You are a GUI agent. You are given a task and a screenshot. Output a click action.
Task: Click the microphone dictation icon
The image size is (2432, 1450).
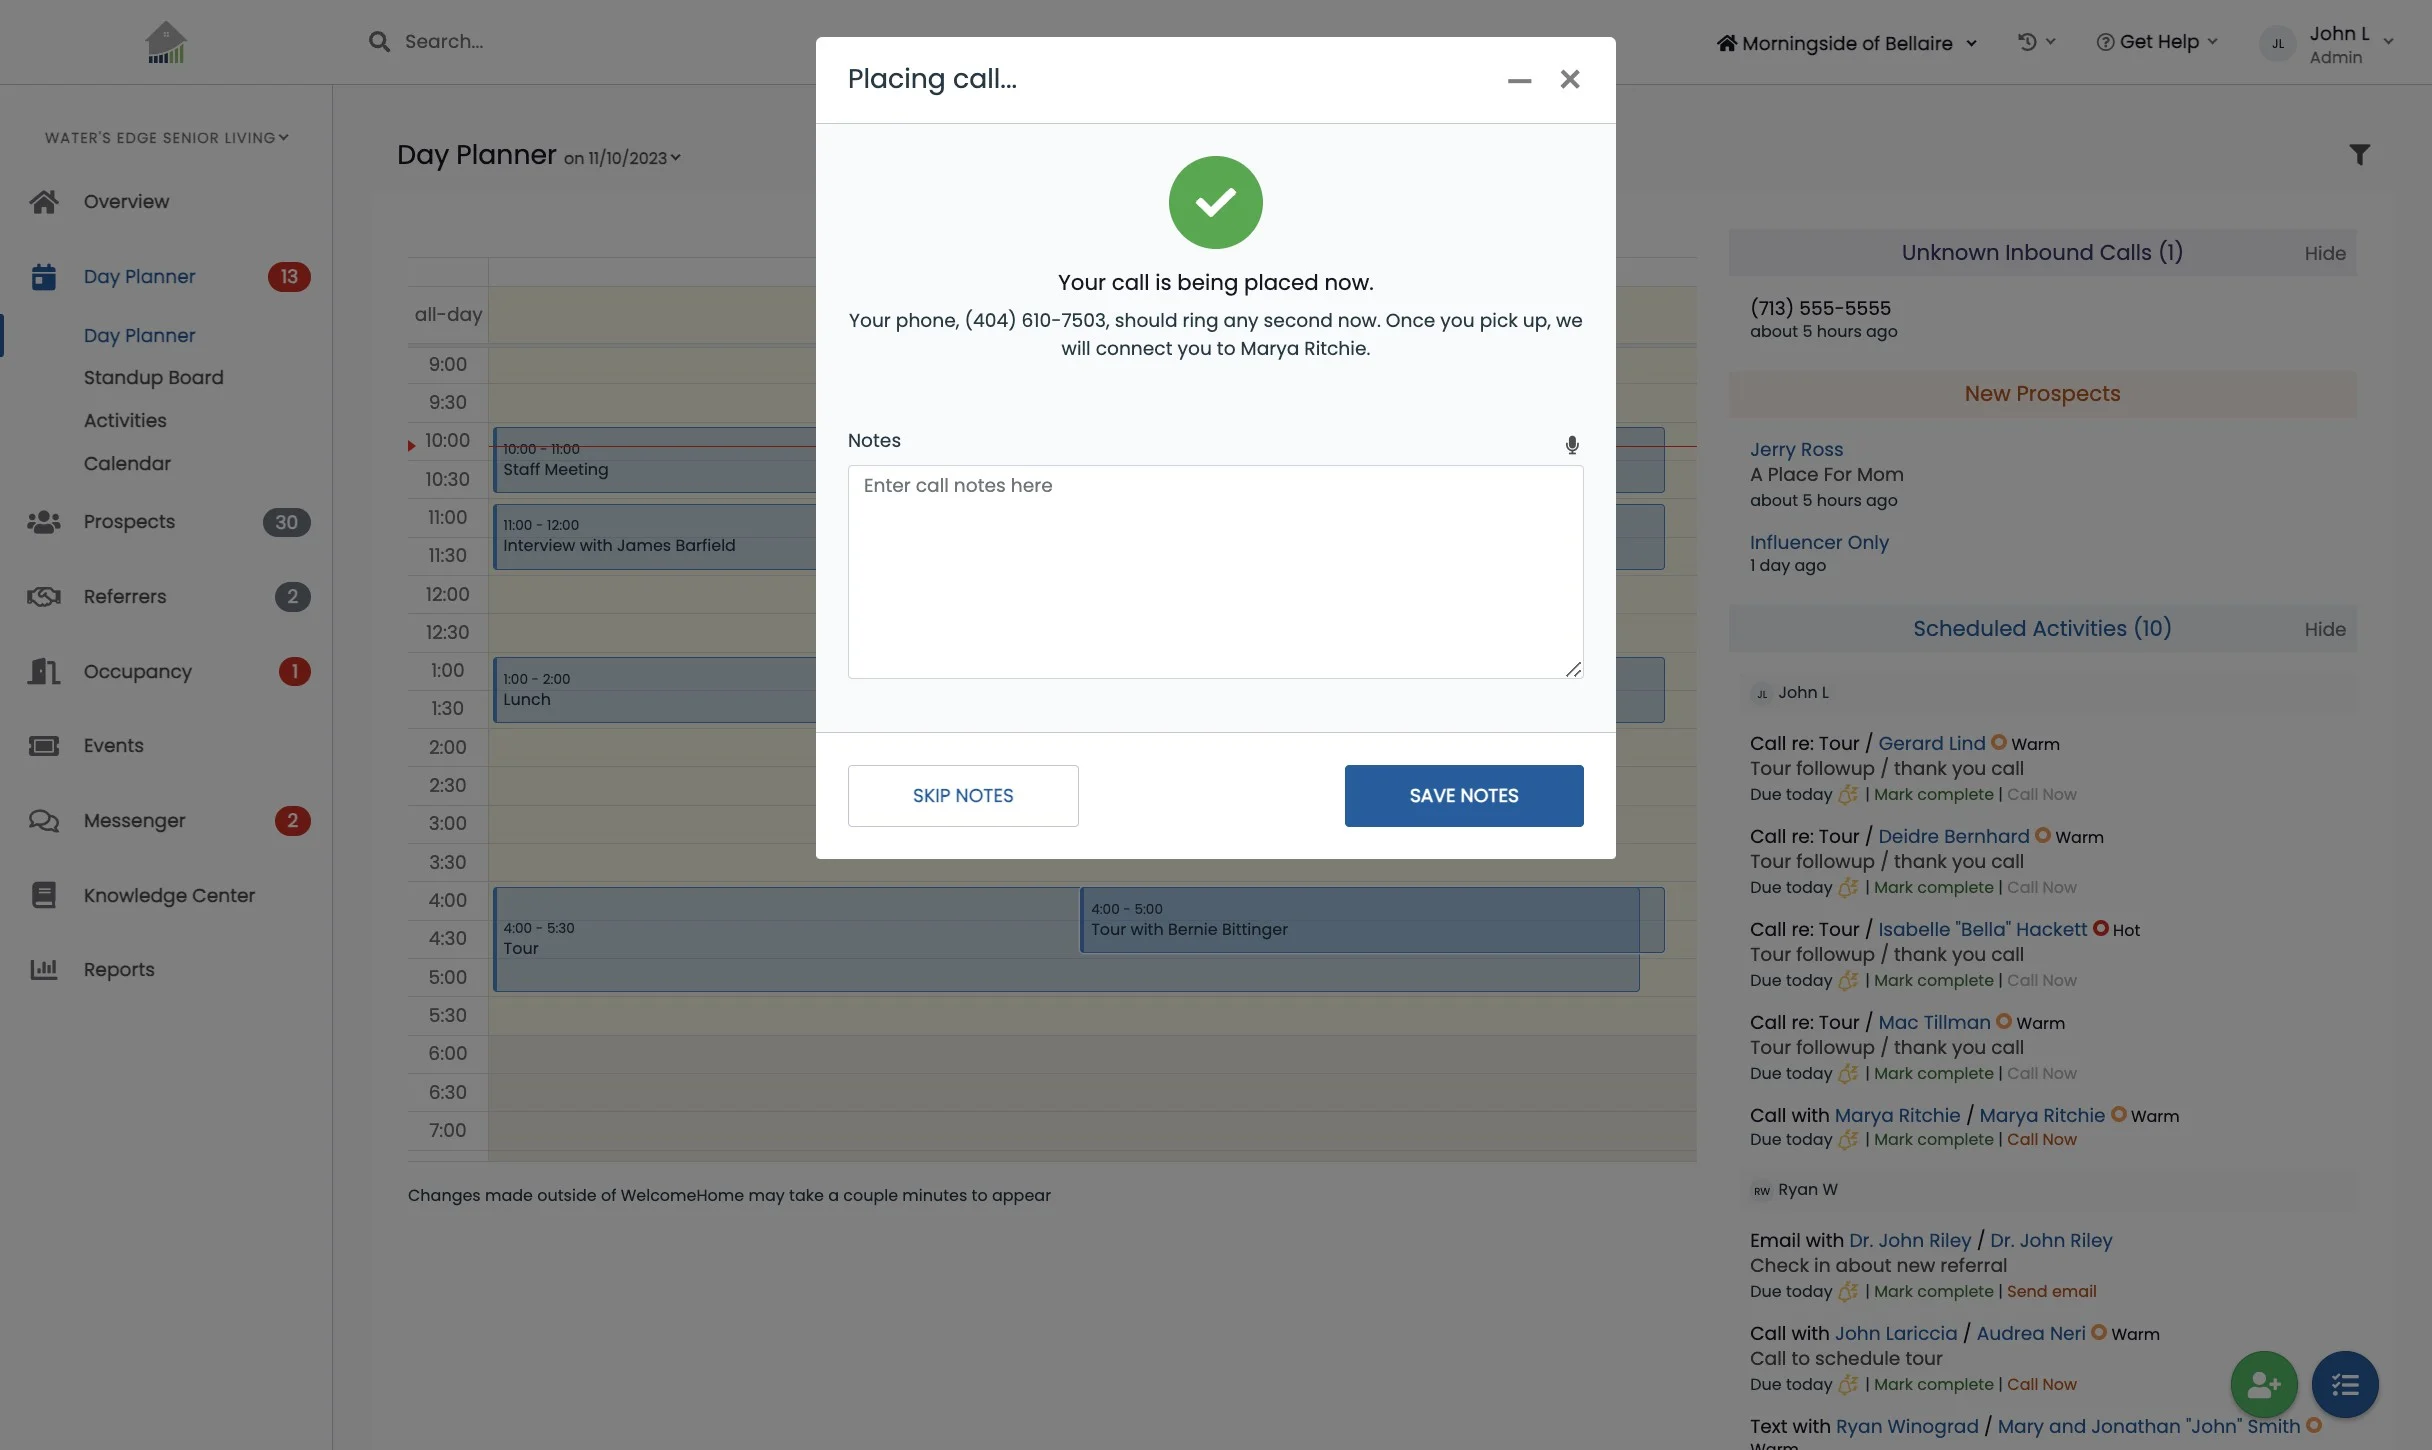tap(1571, 445)
